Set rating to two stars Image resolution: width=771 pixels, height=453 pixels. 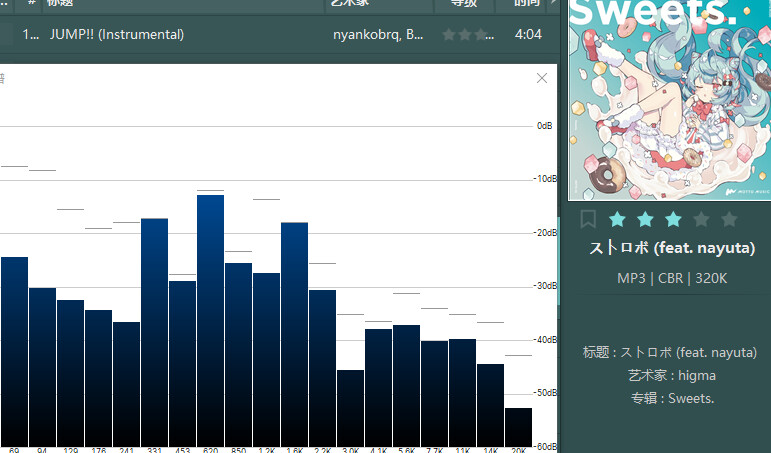[x=645, y=219]
